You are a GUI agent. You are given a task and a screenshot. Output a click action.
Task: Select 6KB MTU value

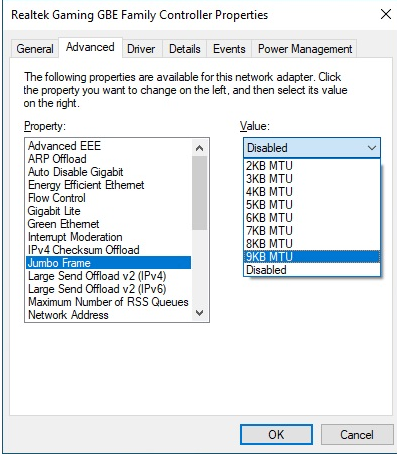click(x=312, y=218)
